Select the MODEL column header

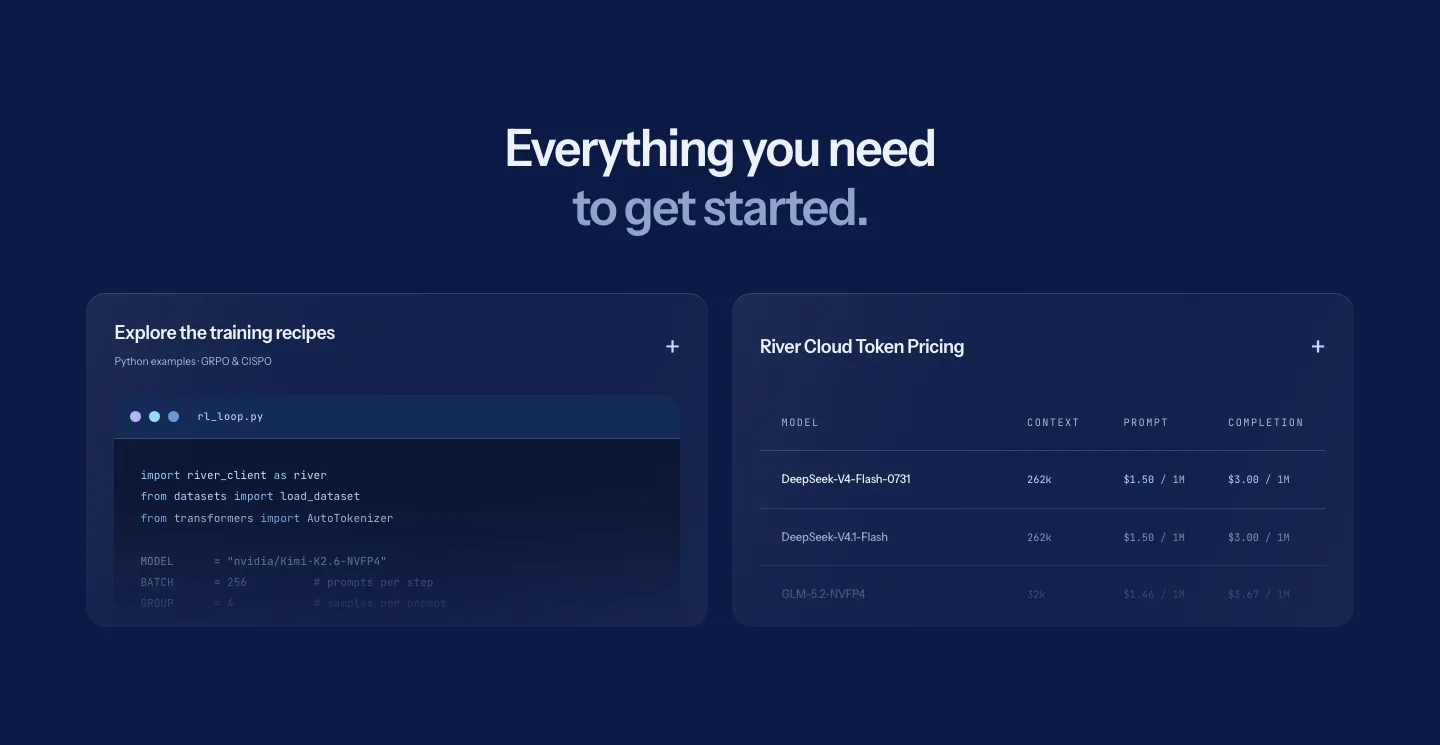[x=800, y=423]
